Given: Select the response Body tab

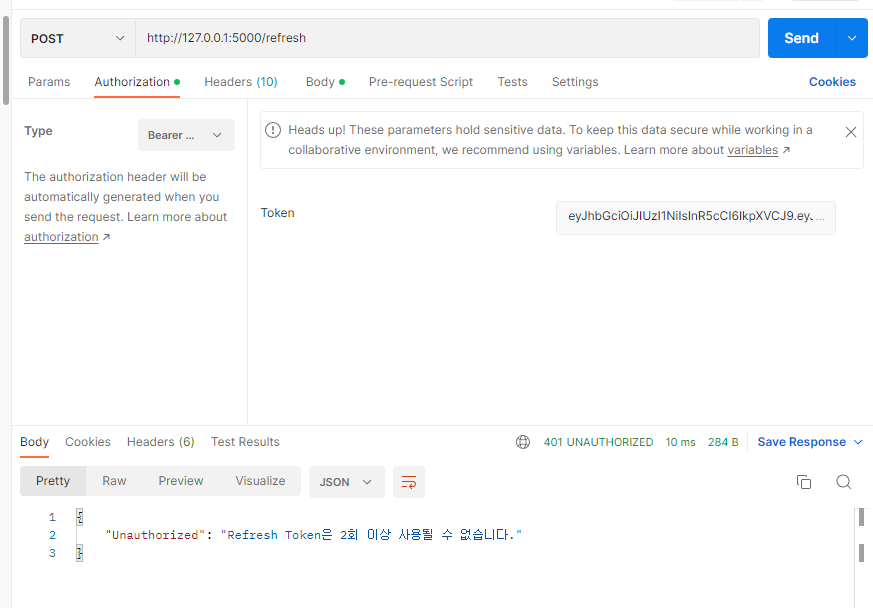Looking at the screenshot, I should (x=35, y=442).
